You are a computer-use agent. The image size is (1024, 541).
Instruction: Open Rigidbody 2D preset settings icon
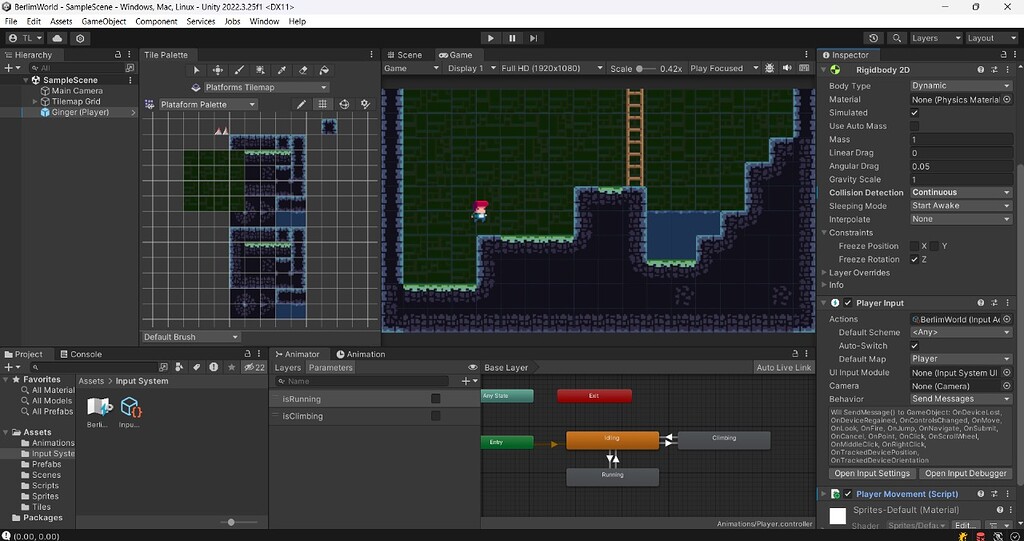click(x=994, y=69)
